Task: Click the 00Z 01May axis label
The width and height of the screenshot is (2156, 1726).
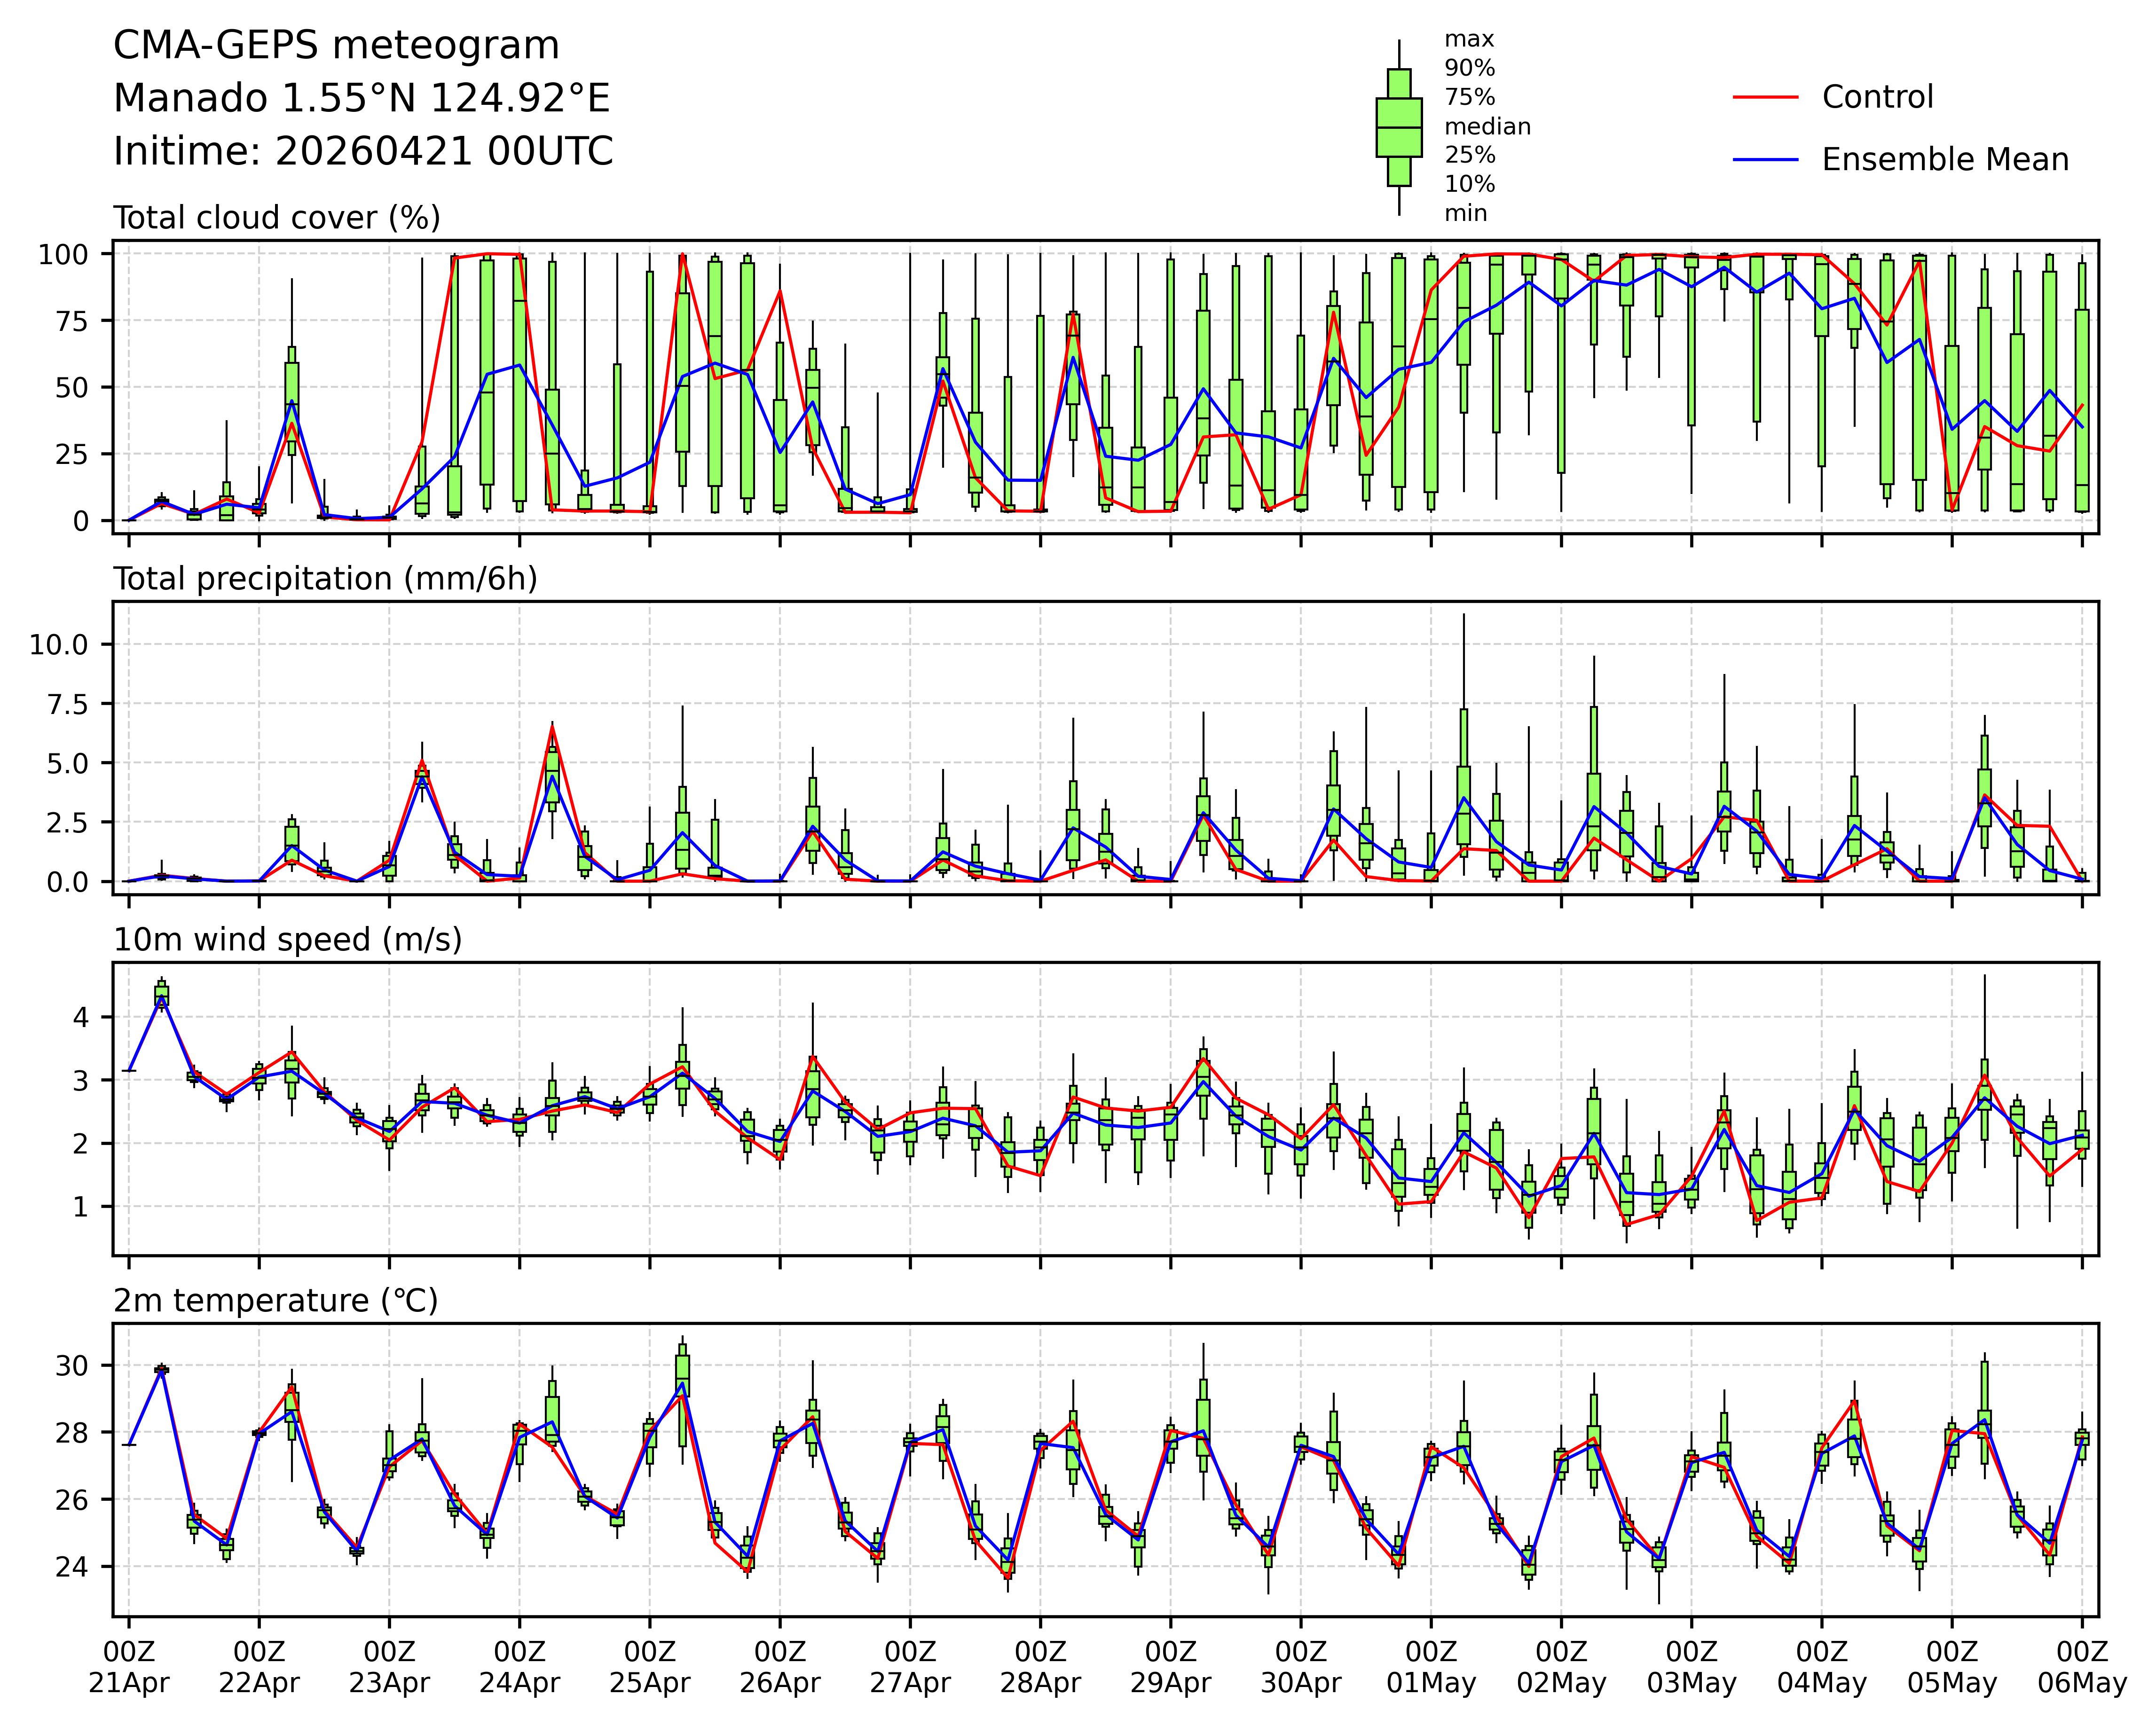Action: click(1431, 1666)
